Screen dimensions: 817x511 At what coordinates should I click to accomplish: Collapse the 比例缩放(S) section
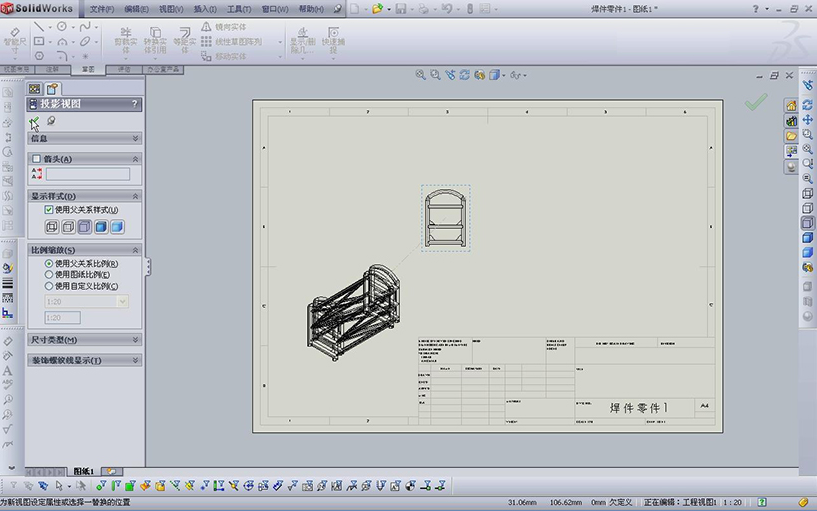click(x=135, y=250)
